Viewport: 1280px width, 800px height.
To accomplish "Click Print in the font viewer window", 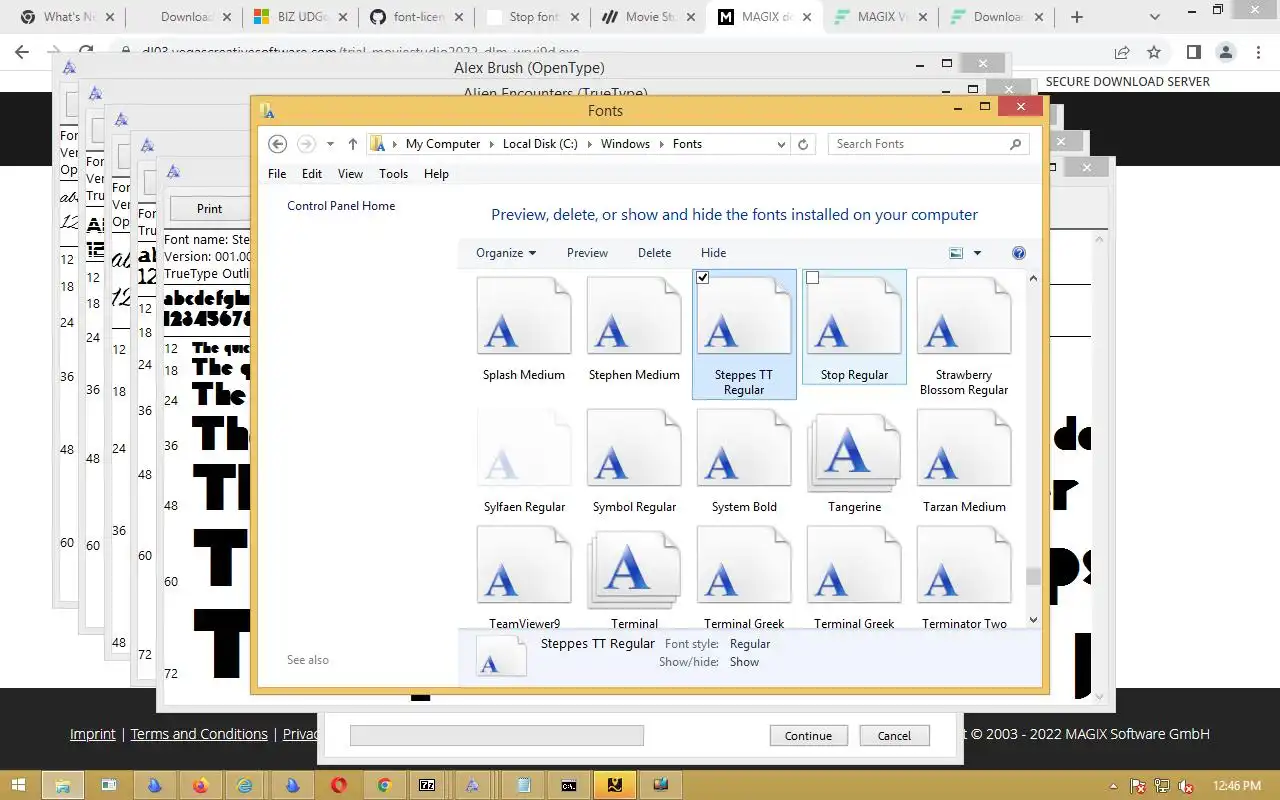I will tap(209, 209).
